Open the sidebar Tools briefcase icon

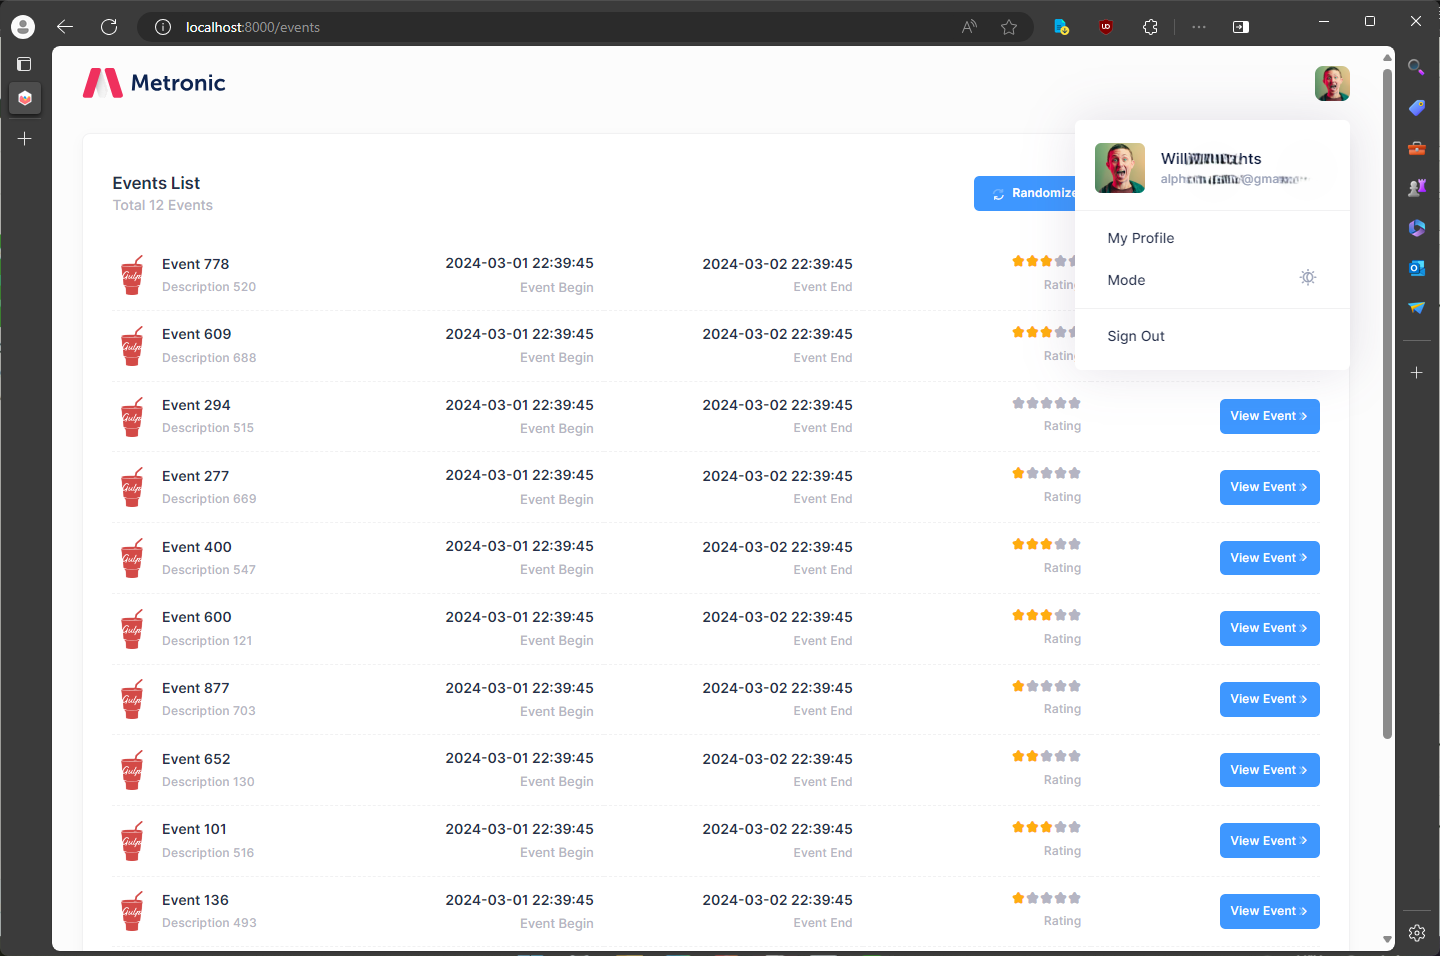click(x=1416, y=148)
